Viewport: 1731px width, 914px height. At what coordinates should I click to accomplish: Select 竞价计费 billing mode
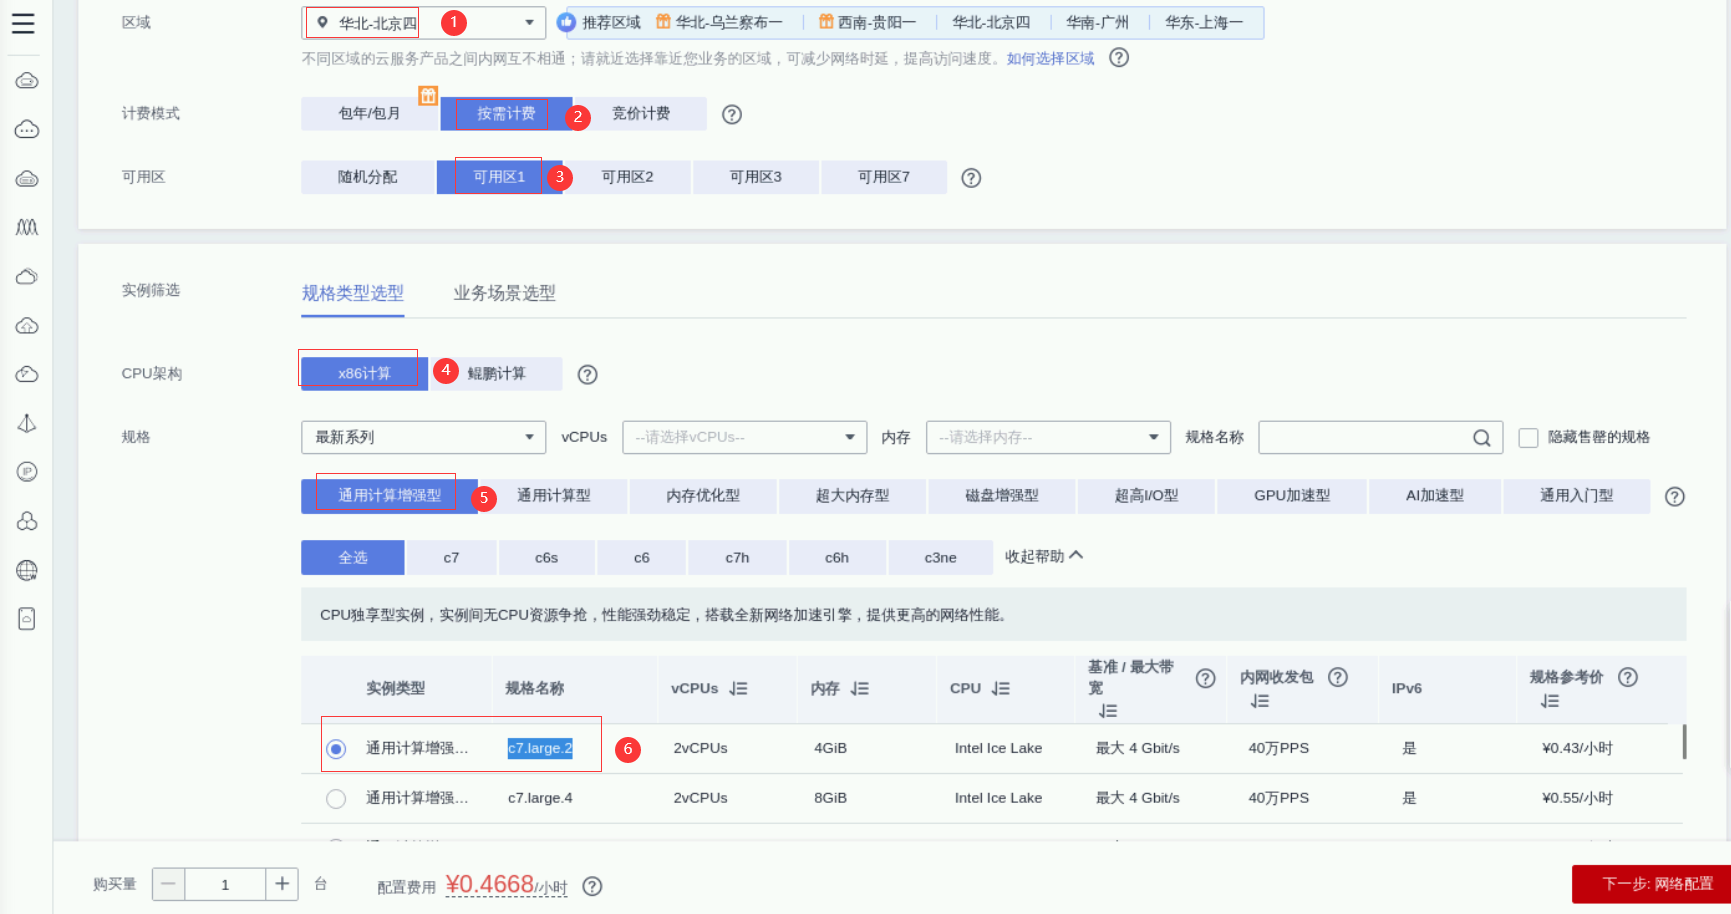coord(641,114)
